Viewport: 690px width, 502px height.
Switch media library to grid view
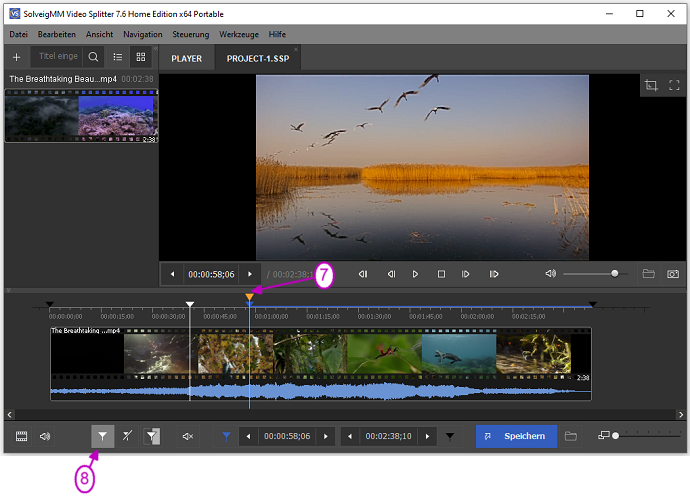coord(141,57)
